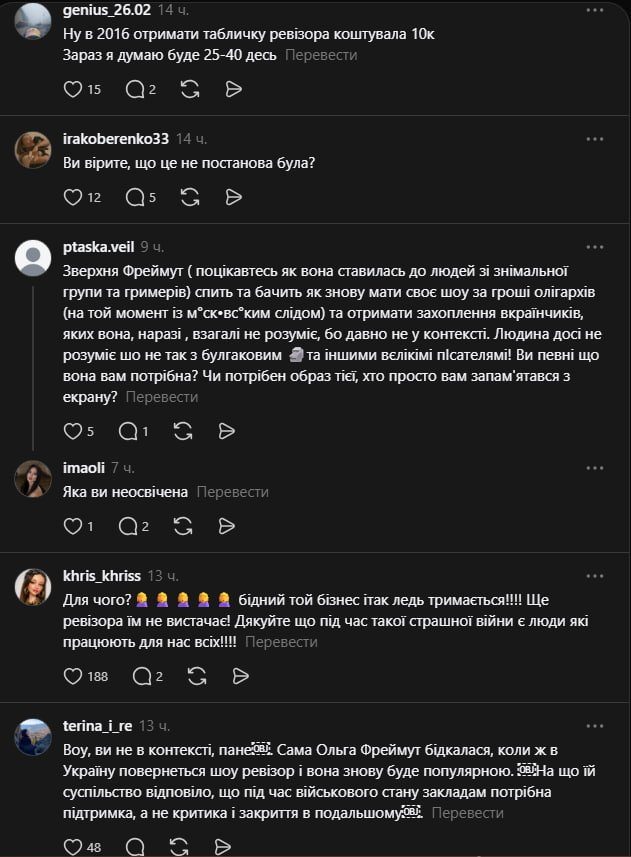Image resolution: width=631 pixels, height=857 pixels.
Task: Like irakoberenko33's comment
Action: click(73, 197)
